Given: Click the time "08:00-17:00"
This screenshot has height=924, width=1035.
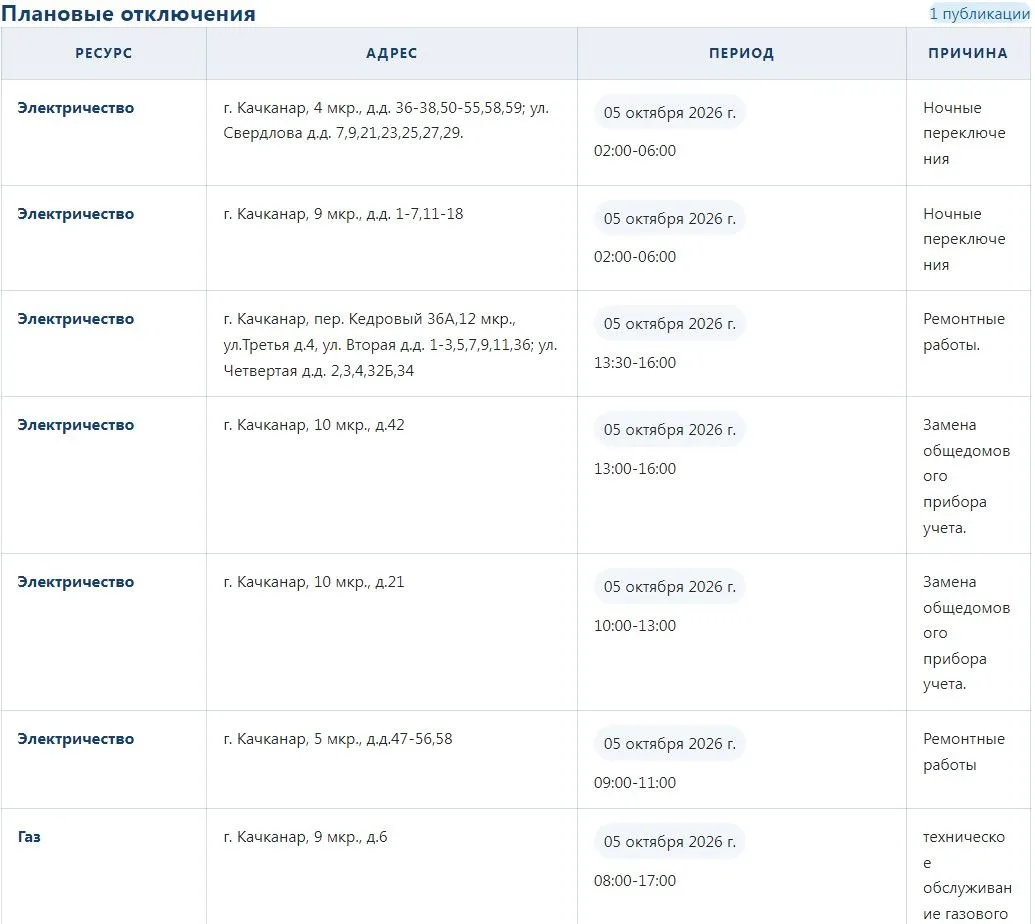Looking at the screenshot, I should pos(635,880).
